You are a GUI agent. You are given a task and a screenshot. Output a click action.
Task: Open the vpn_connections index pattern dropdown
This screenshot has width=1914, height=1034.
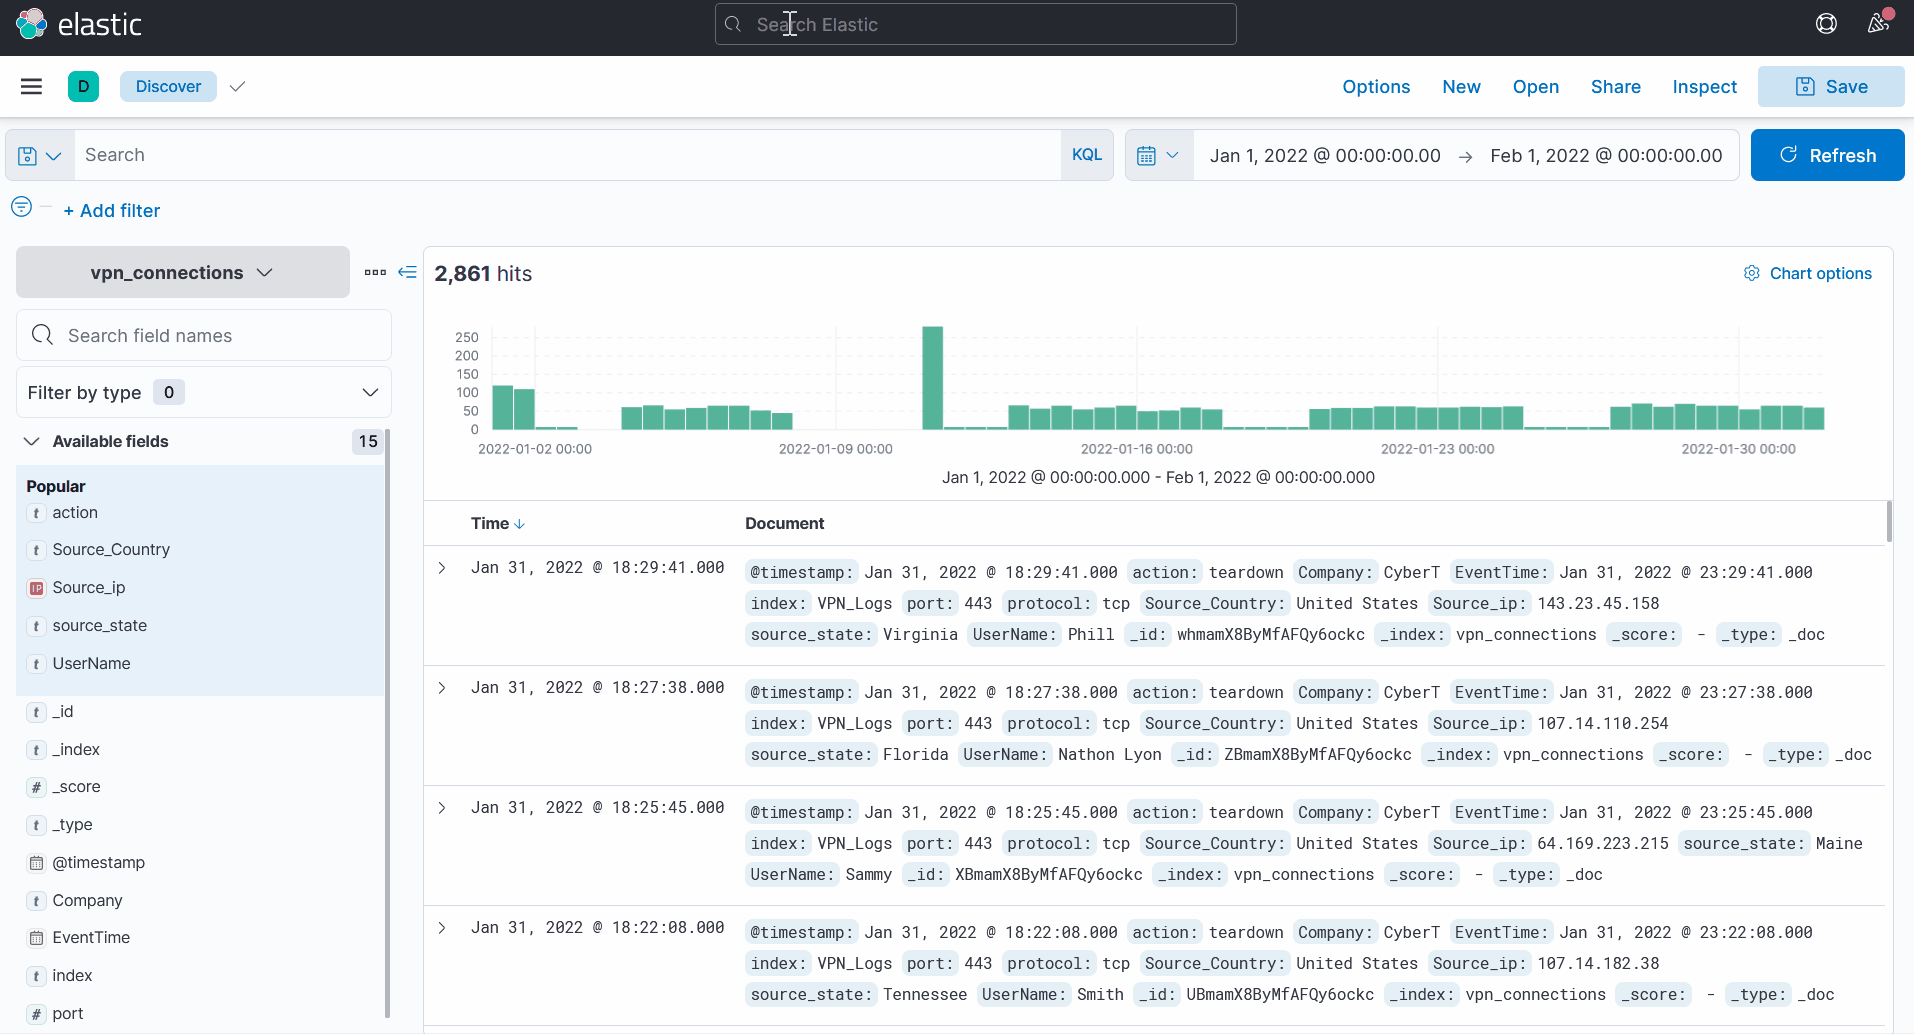(x=183, y=273)
